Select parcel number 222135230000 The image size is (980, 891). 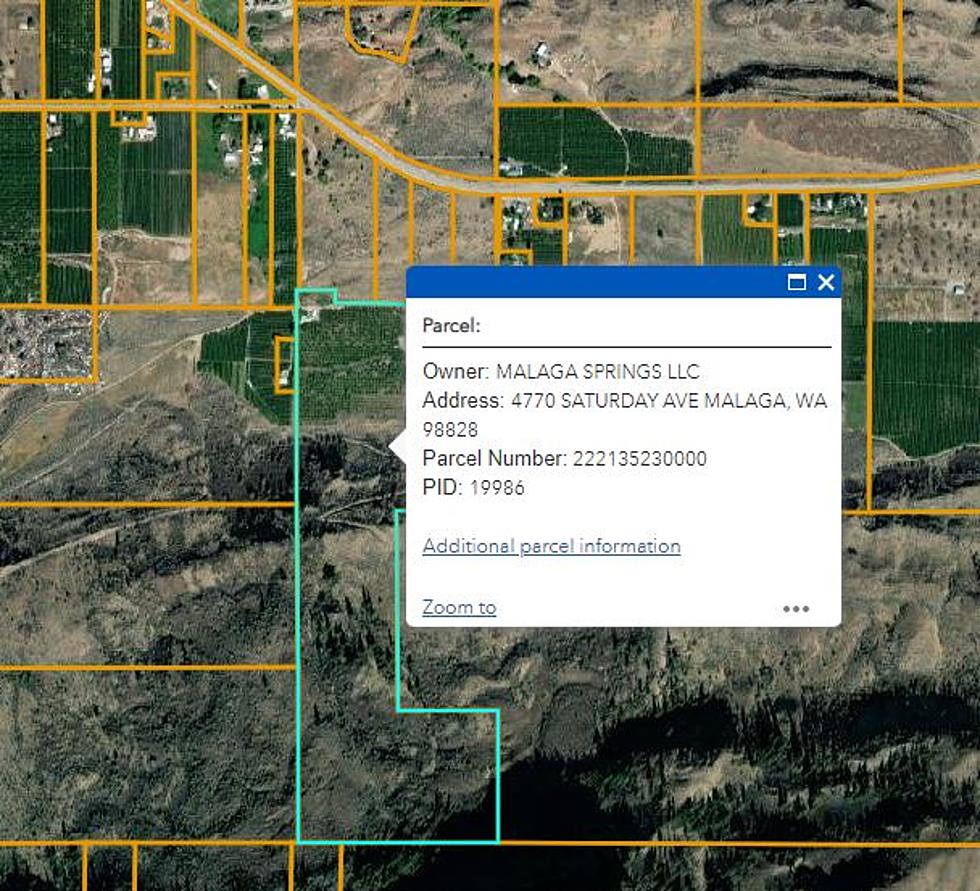pos(639,459)
